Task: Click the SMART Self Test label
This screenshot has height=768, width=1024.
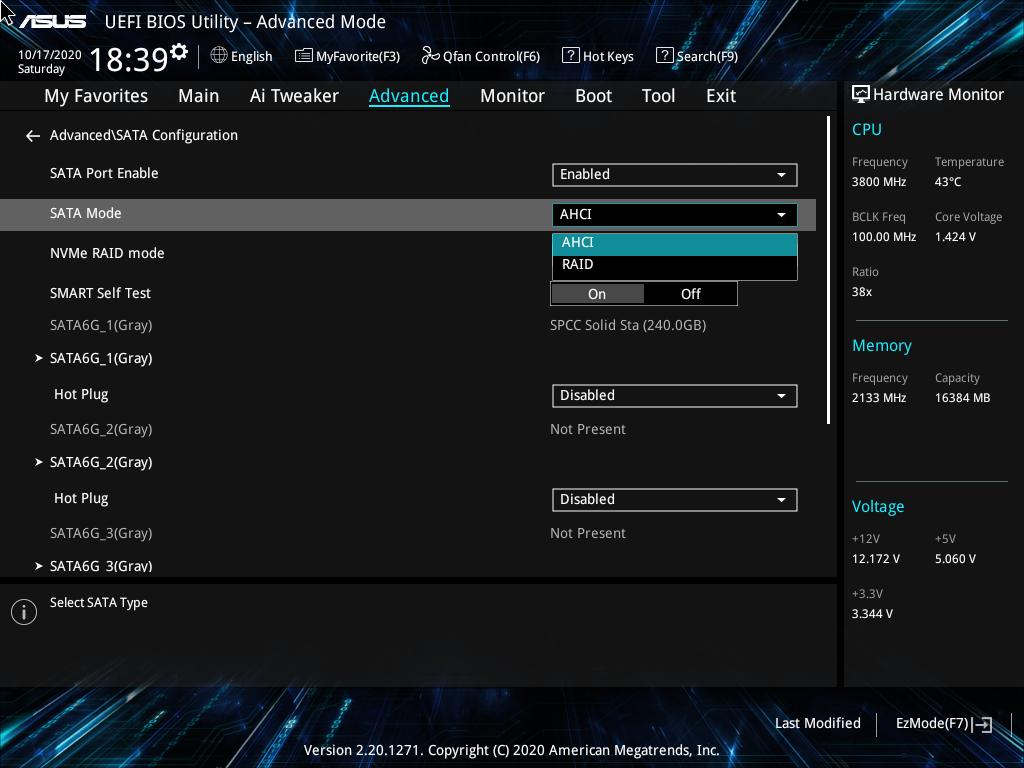Action: (x=100, y=293)
